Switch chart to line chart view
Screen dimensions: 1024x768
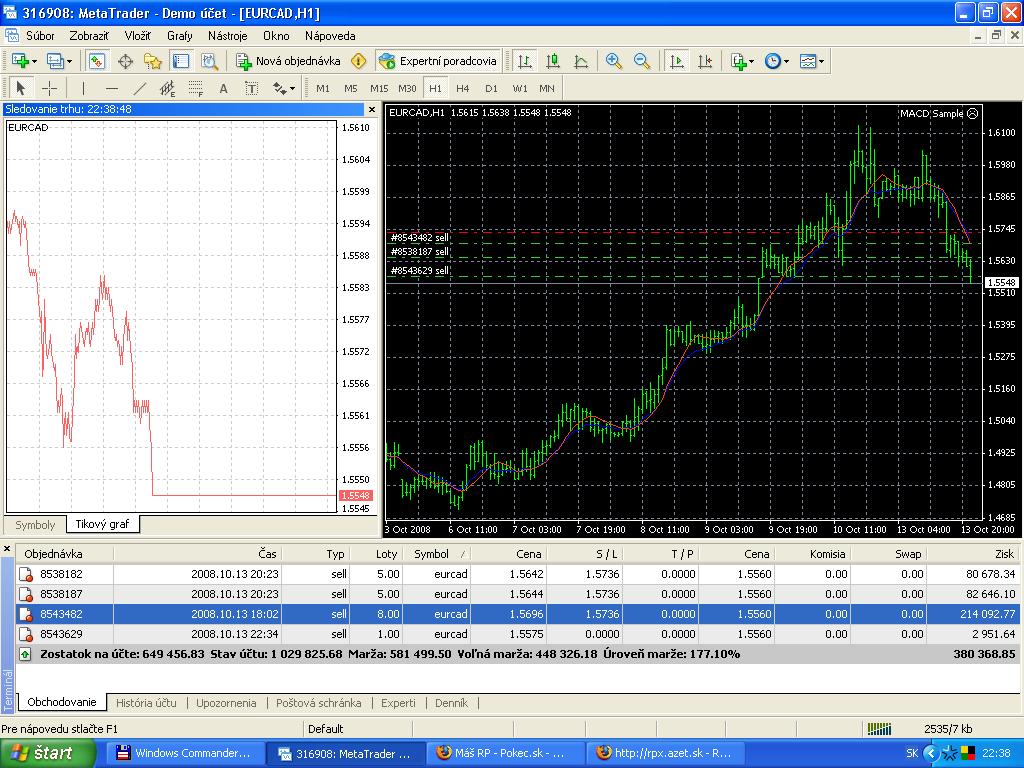(581, 61)
